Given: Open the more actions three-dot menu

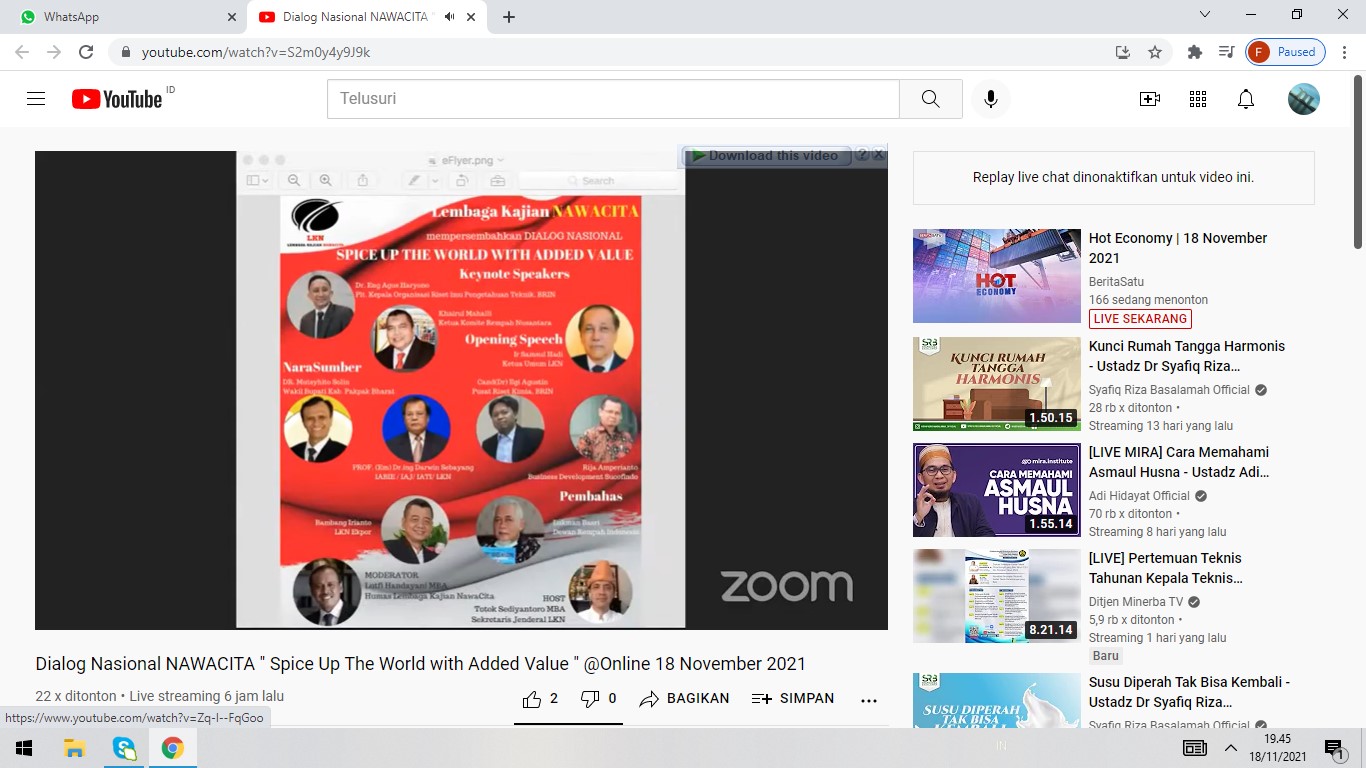Looking at the screenshot, I should 869,700.
